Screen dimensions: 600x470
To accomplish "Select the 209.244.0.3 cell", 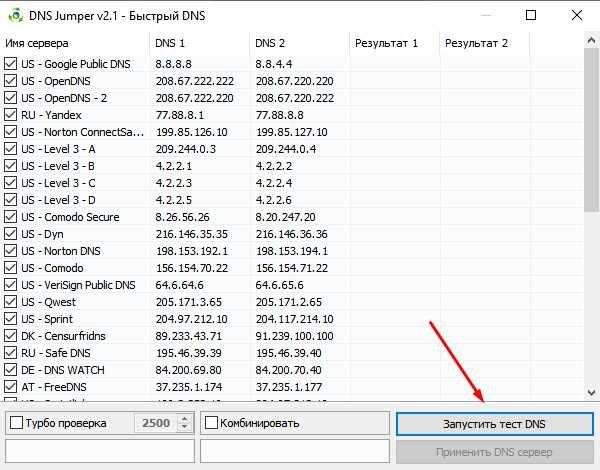I will coord(186,149).
